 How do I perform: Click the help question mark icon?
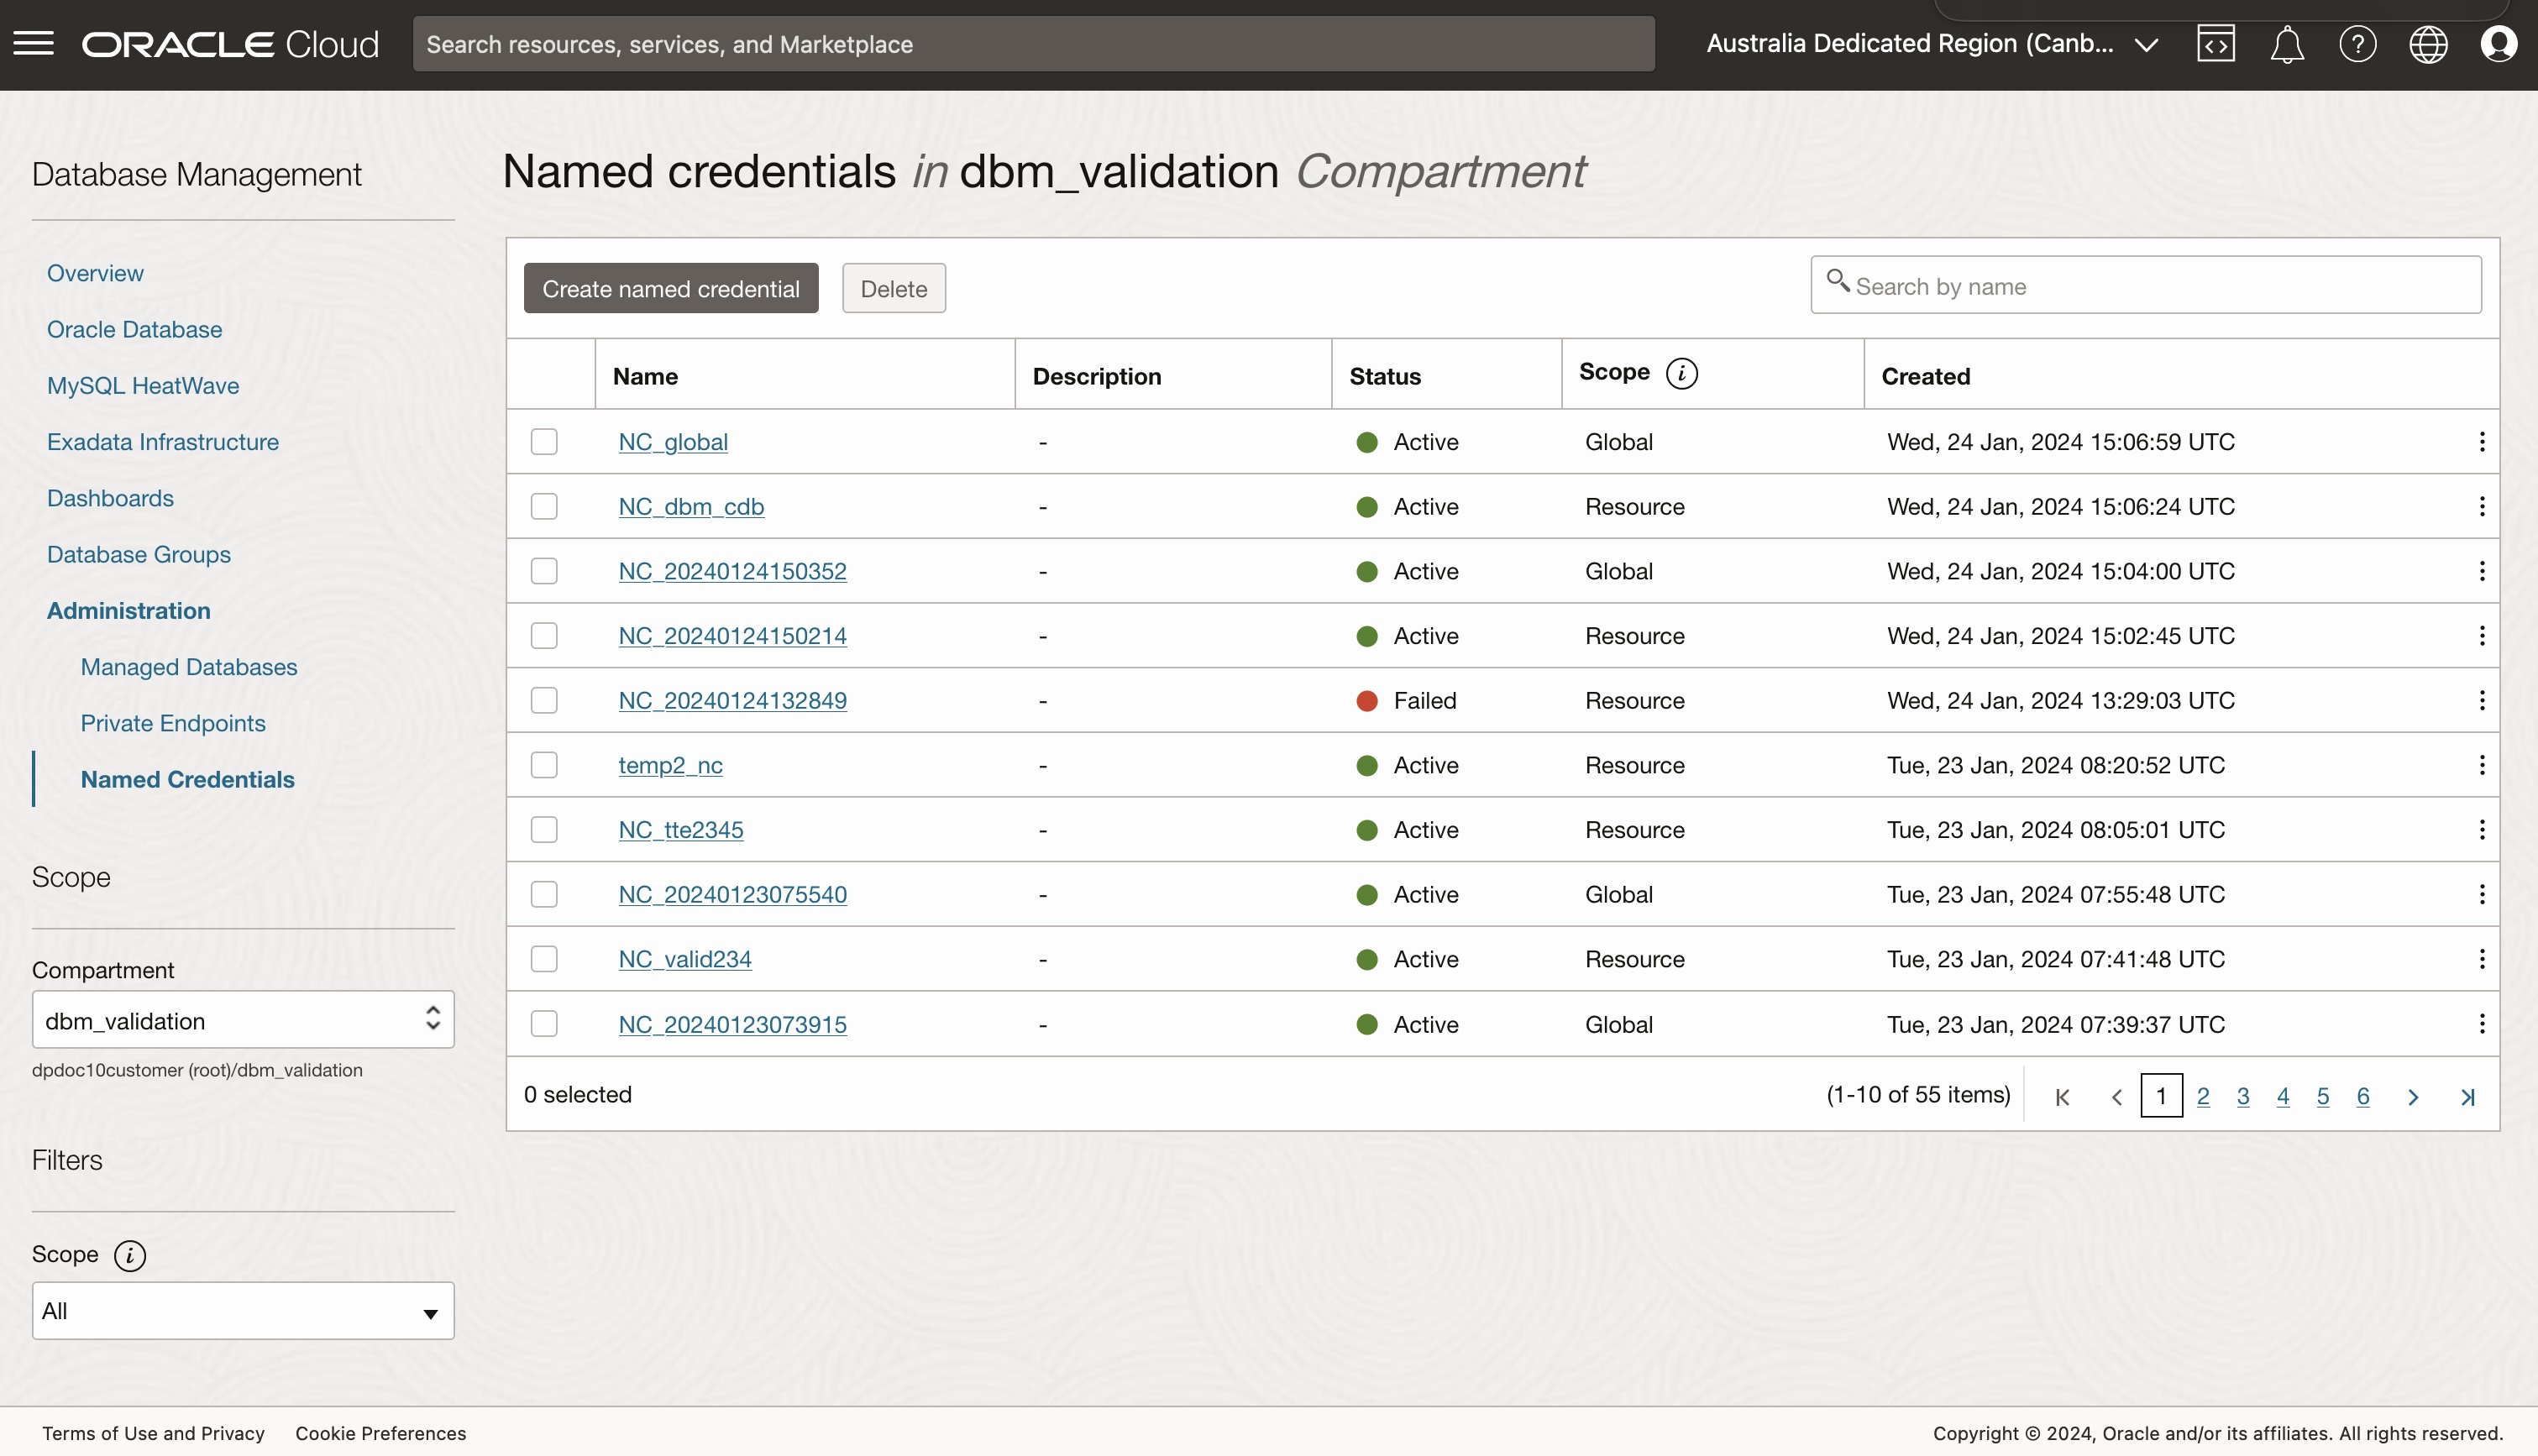point(2357,44)
